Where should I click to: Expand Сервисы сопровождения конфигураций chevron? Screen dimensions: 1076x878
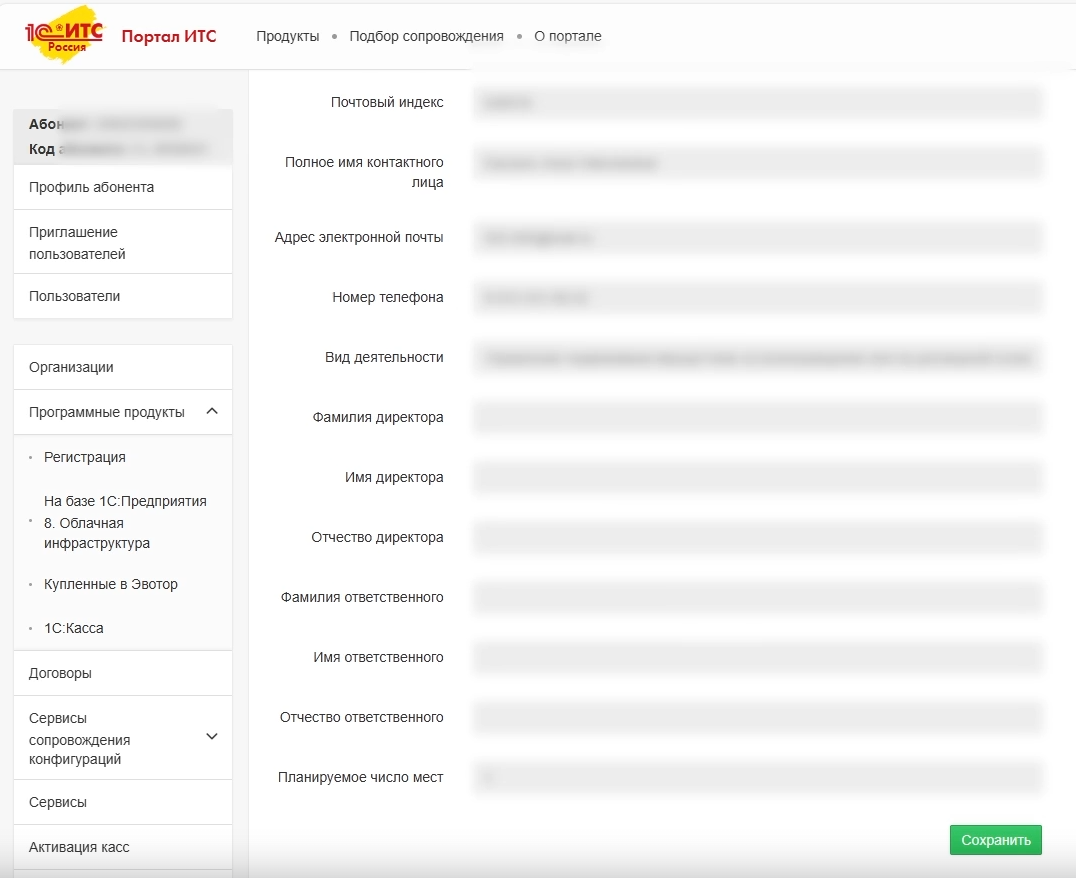tap(212, 737)
